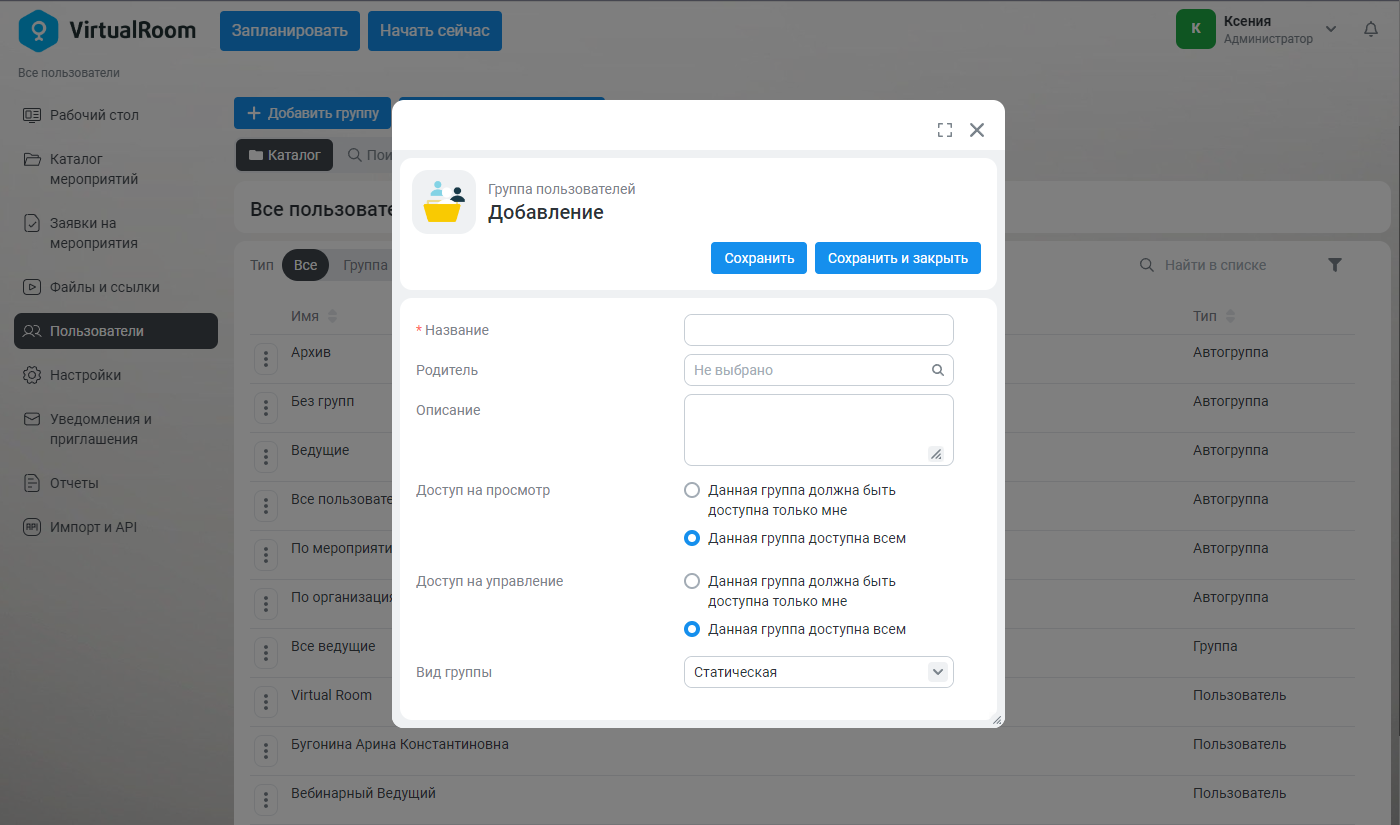This screenshot has height=825, width=1400.
Task: Select the Все type filter
Action: tap(306, 265)
